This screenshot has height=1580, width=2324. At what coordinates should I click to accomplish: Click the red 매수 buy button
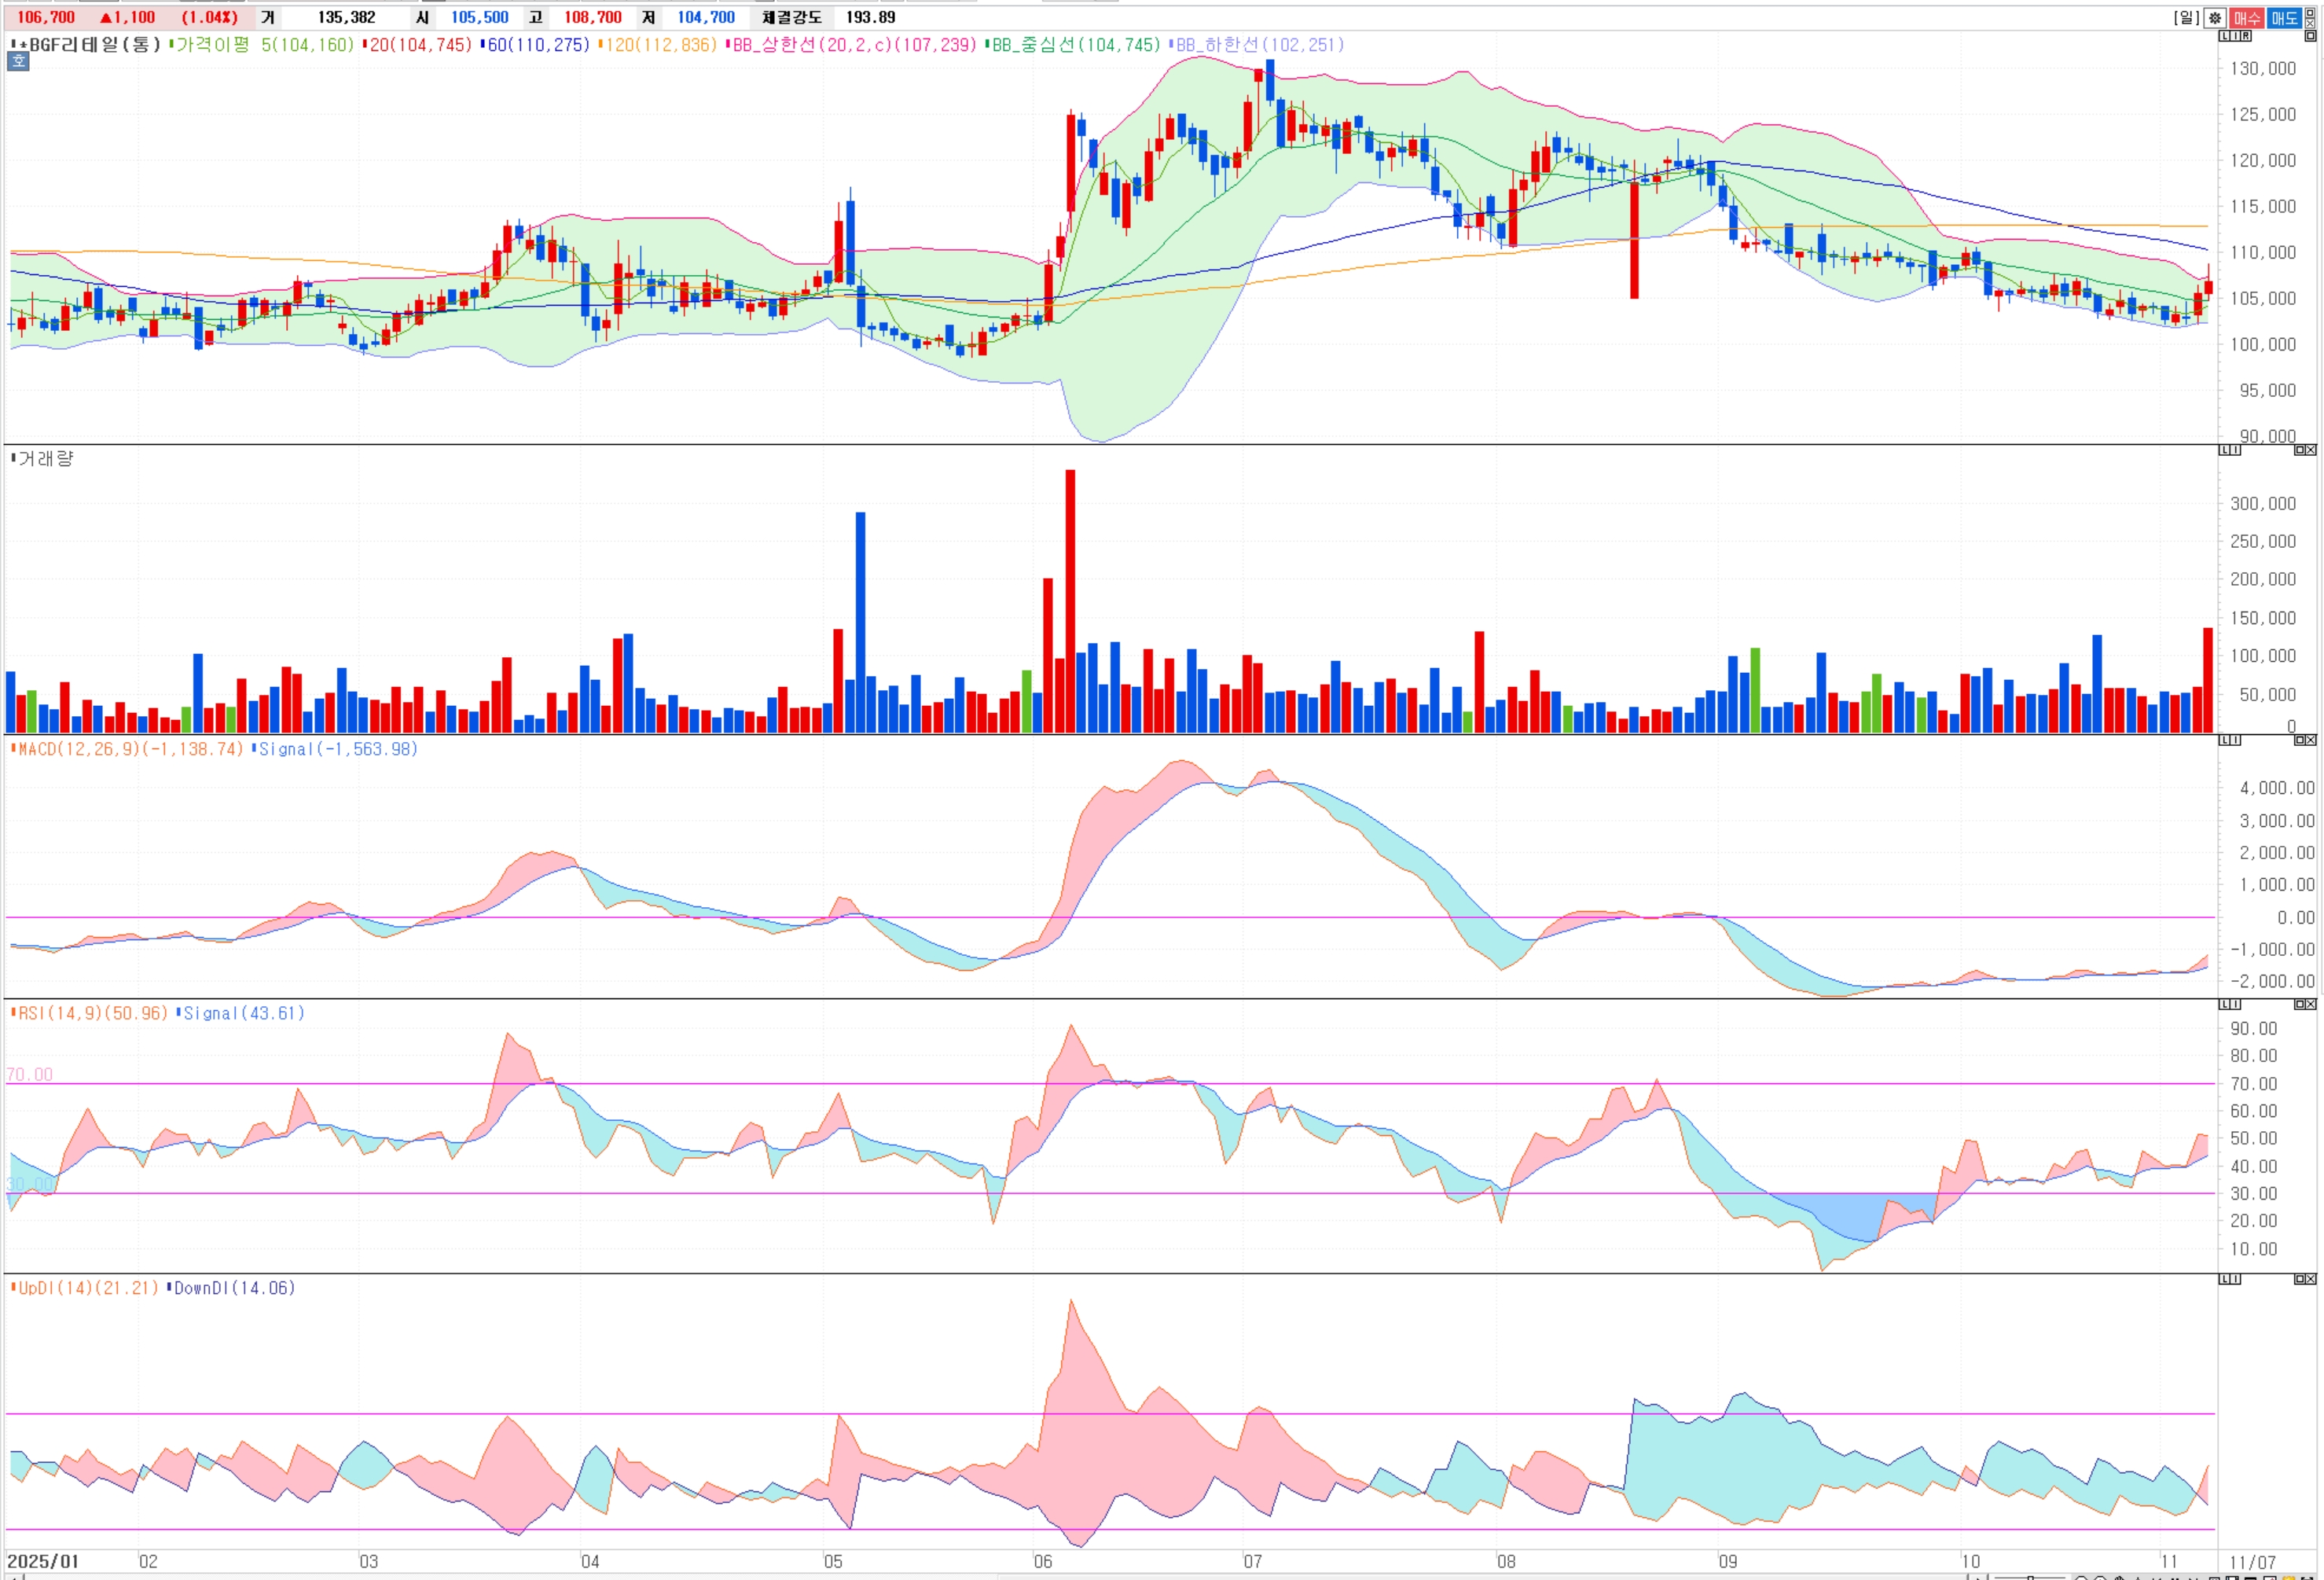point(2247,18)
